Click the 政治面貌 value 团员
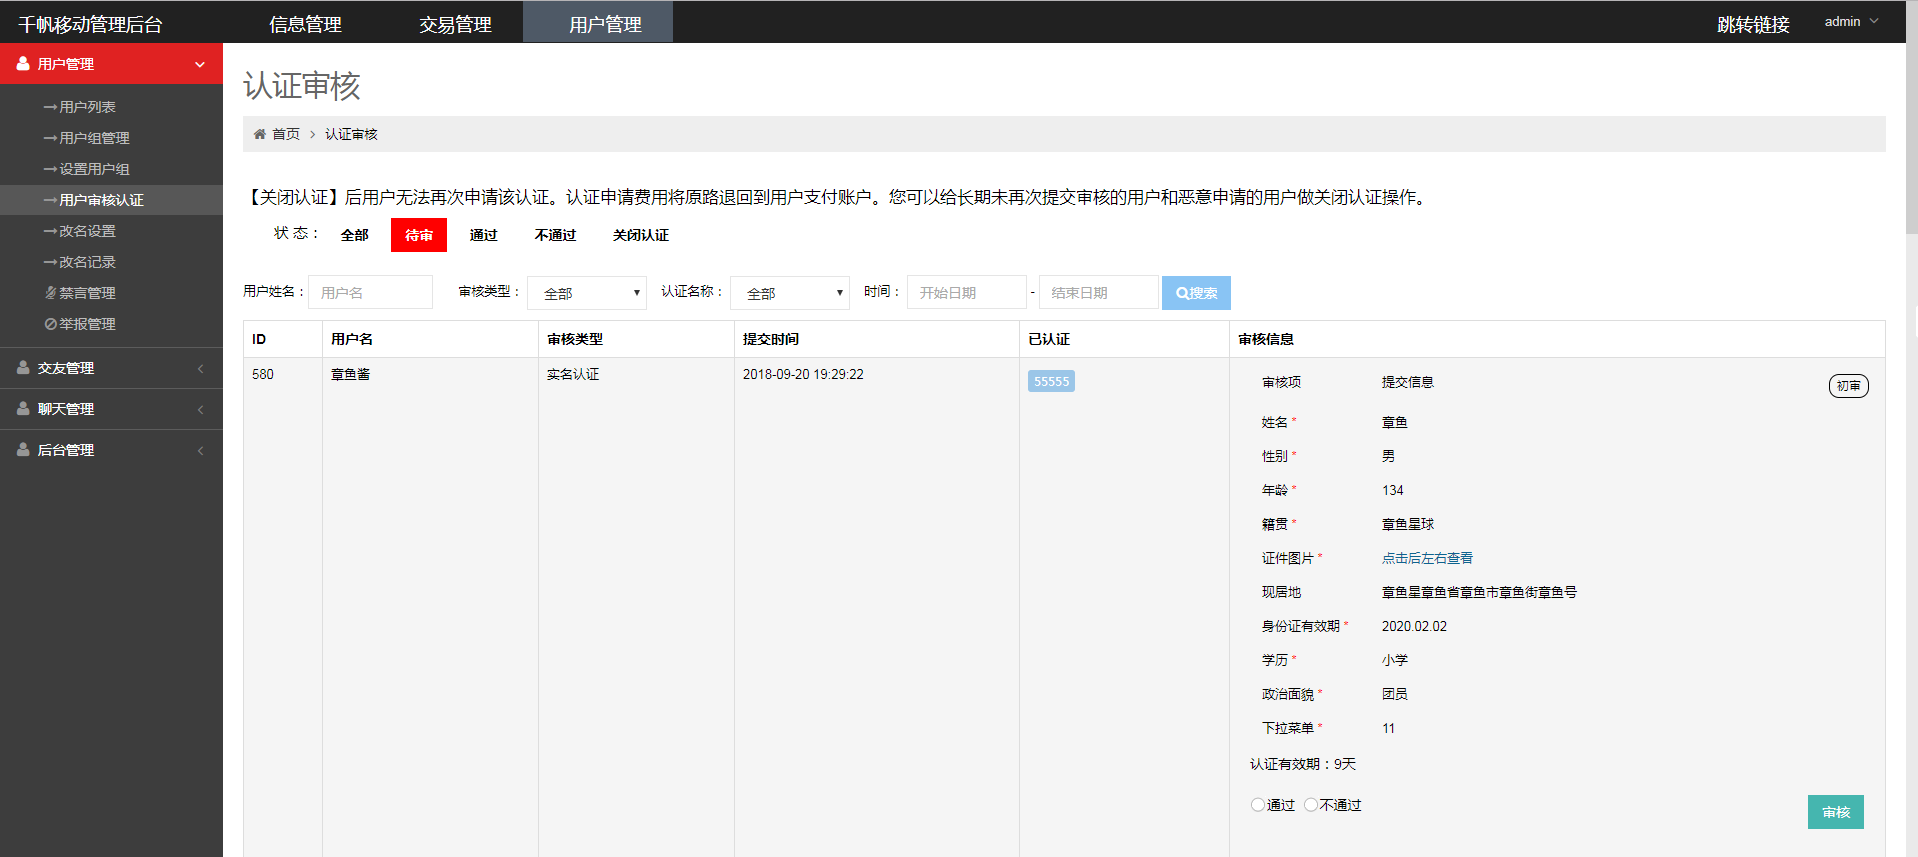This screenshot has width=1918, height=857. [1395, 694]
